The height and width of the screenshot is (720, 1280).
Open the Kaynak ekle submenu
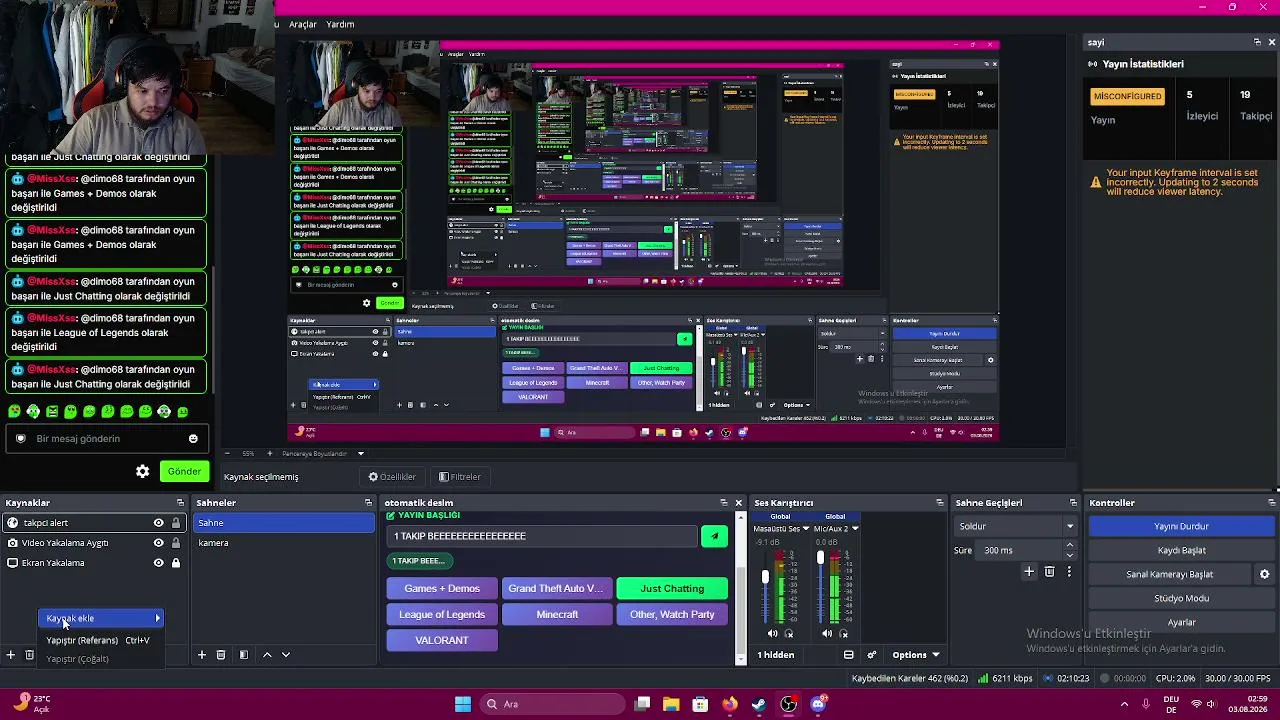[100, 619]
